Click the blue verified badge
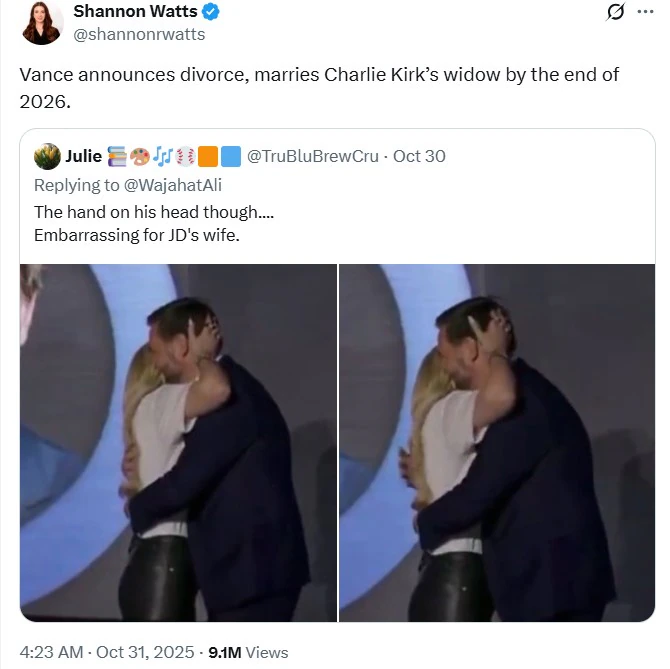 click(x=212, y=12)
